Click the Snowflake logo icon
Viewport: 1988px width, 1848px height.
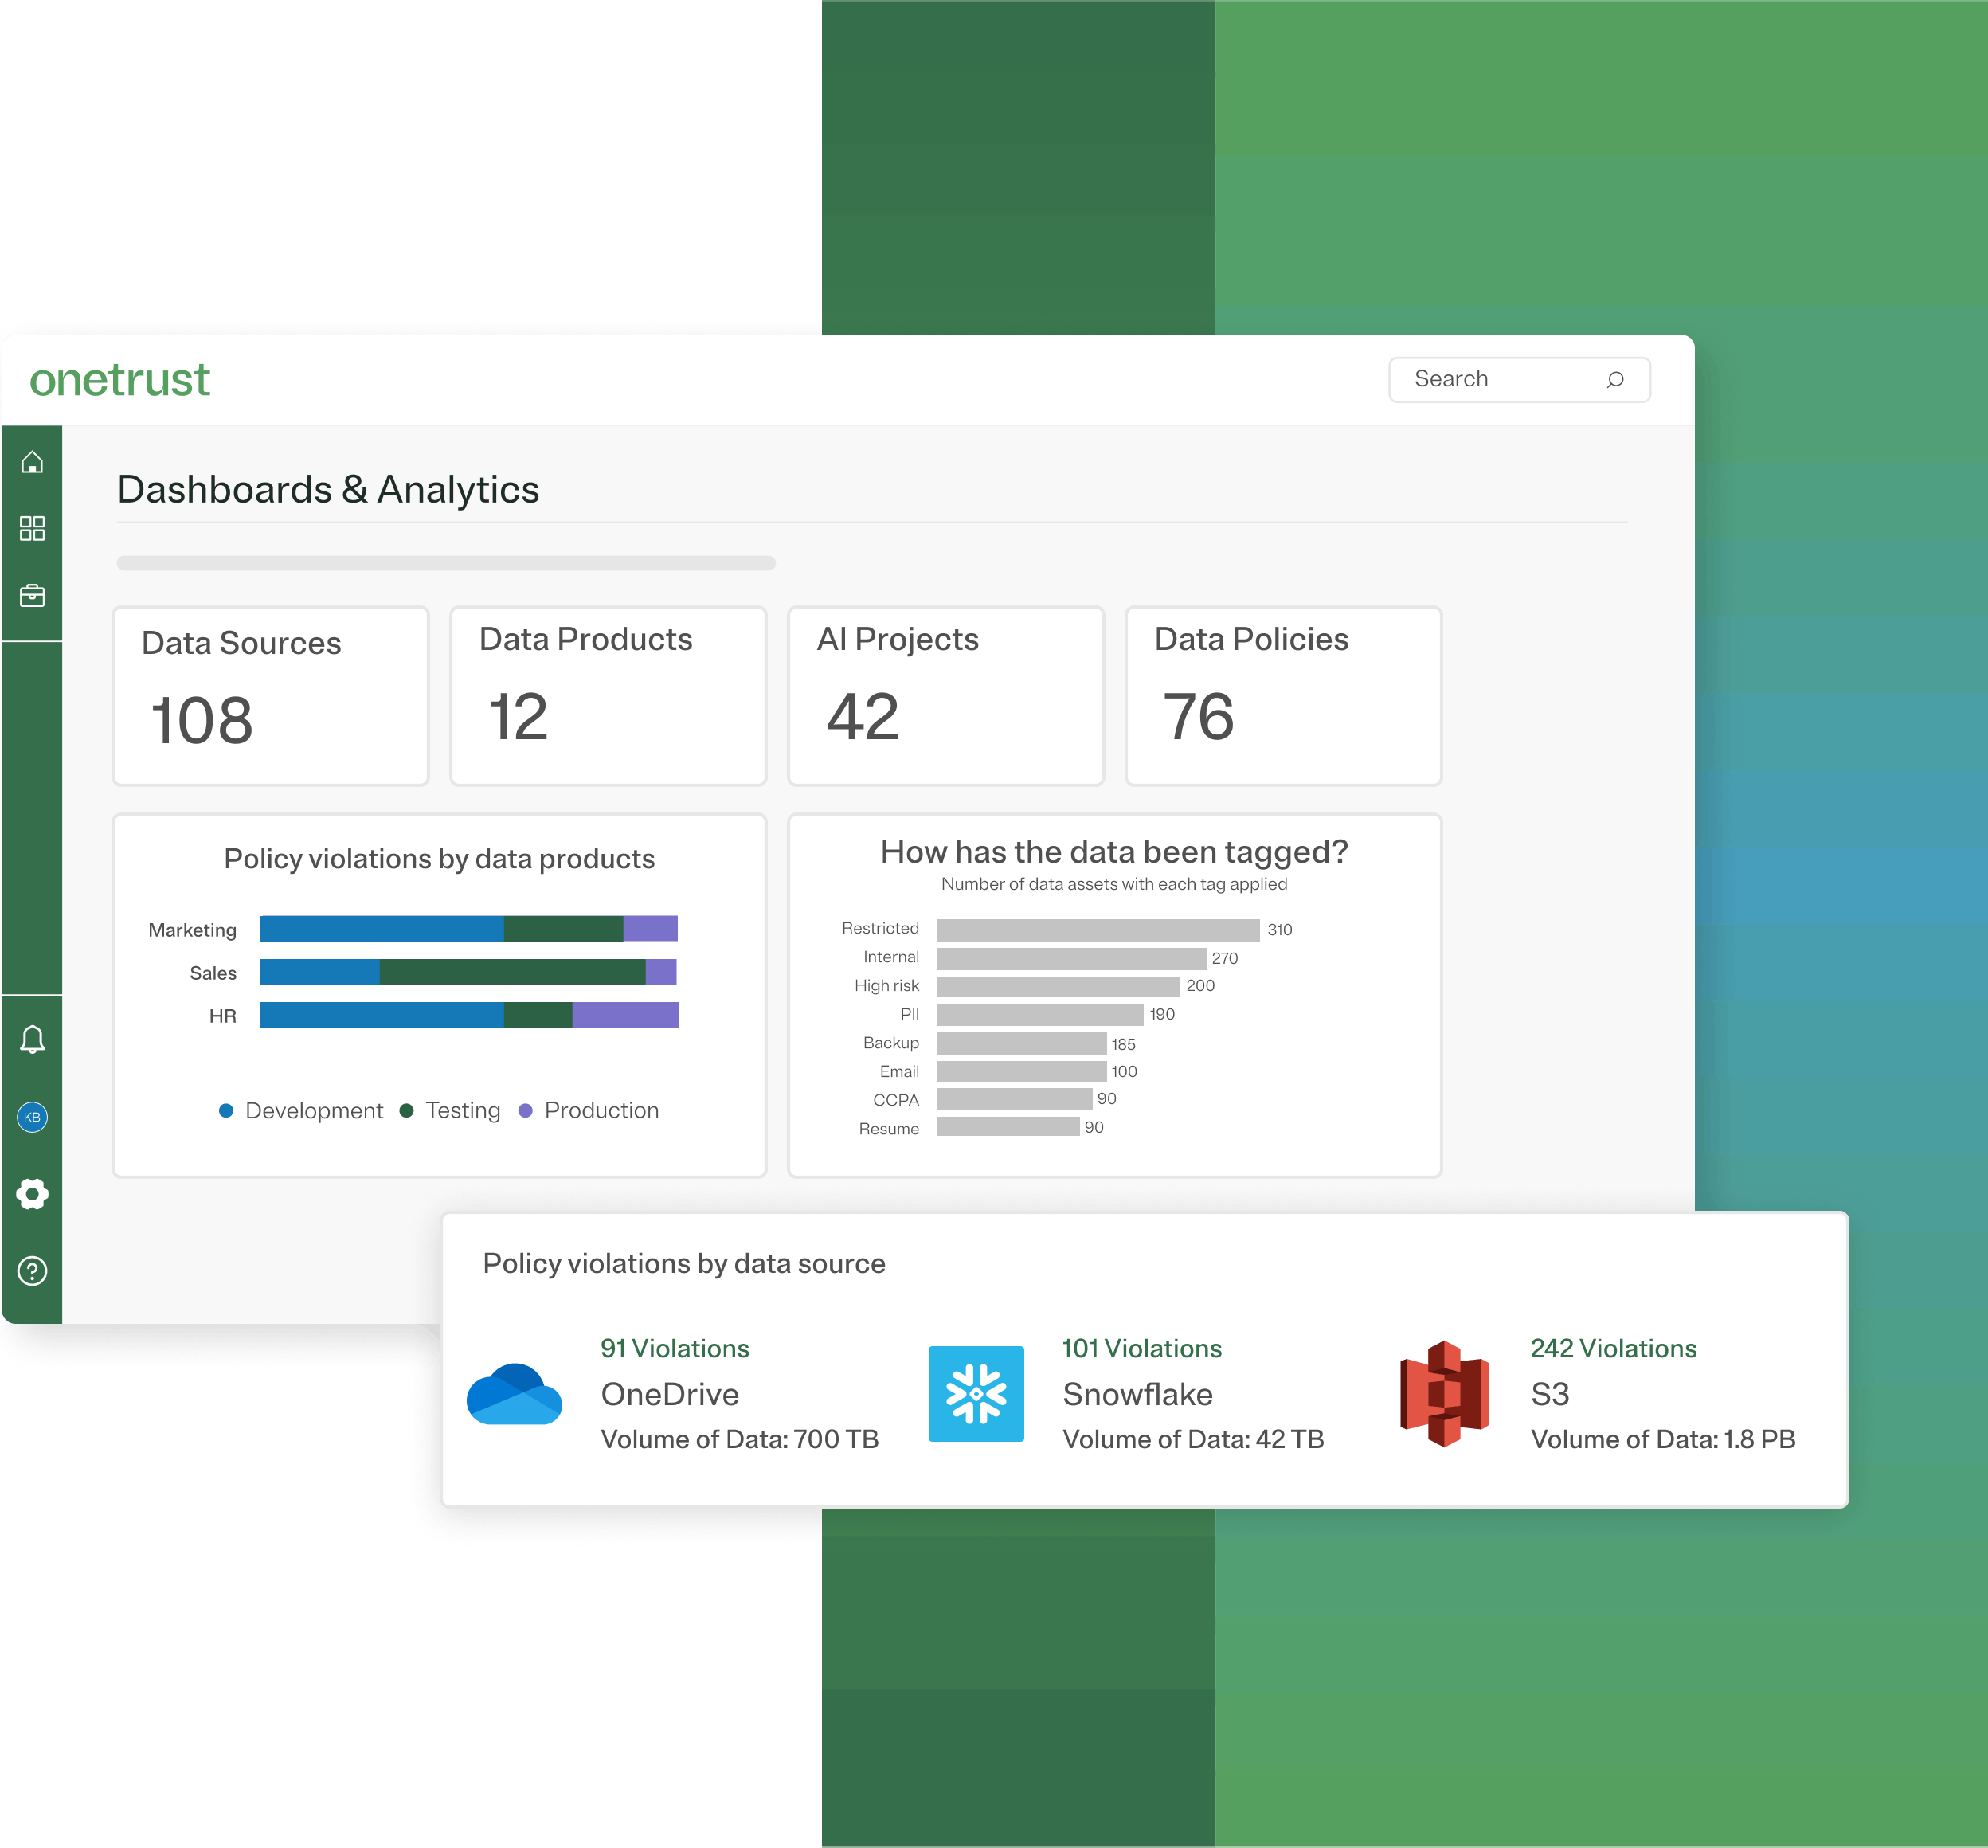tap(976, 1393)
